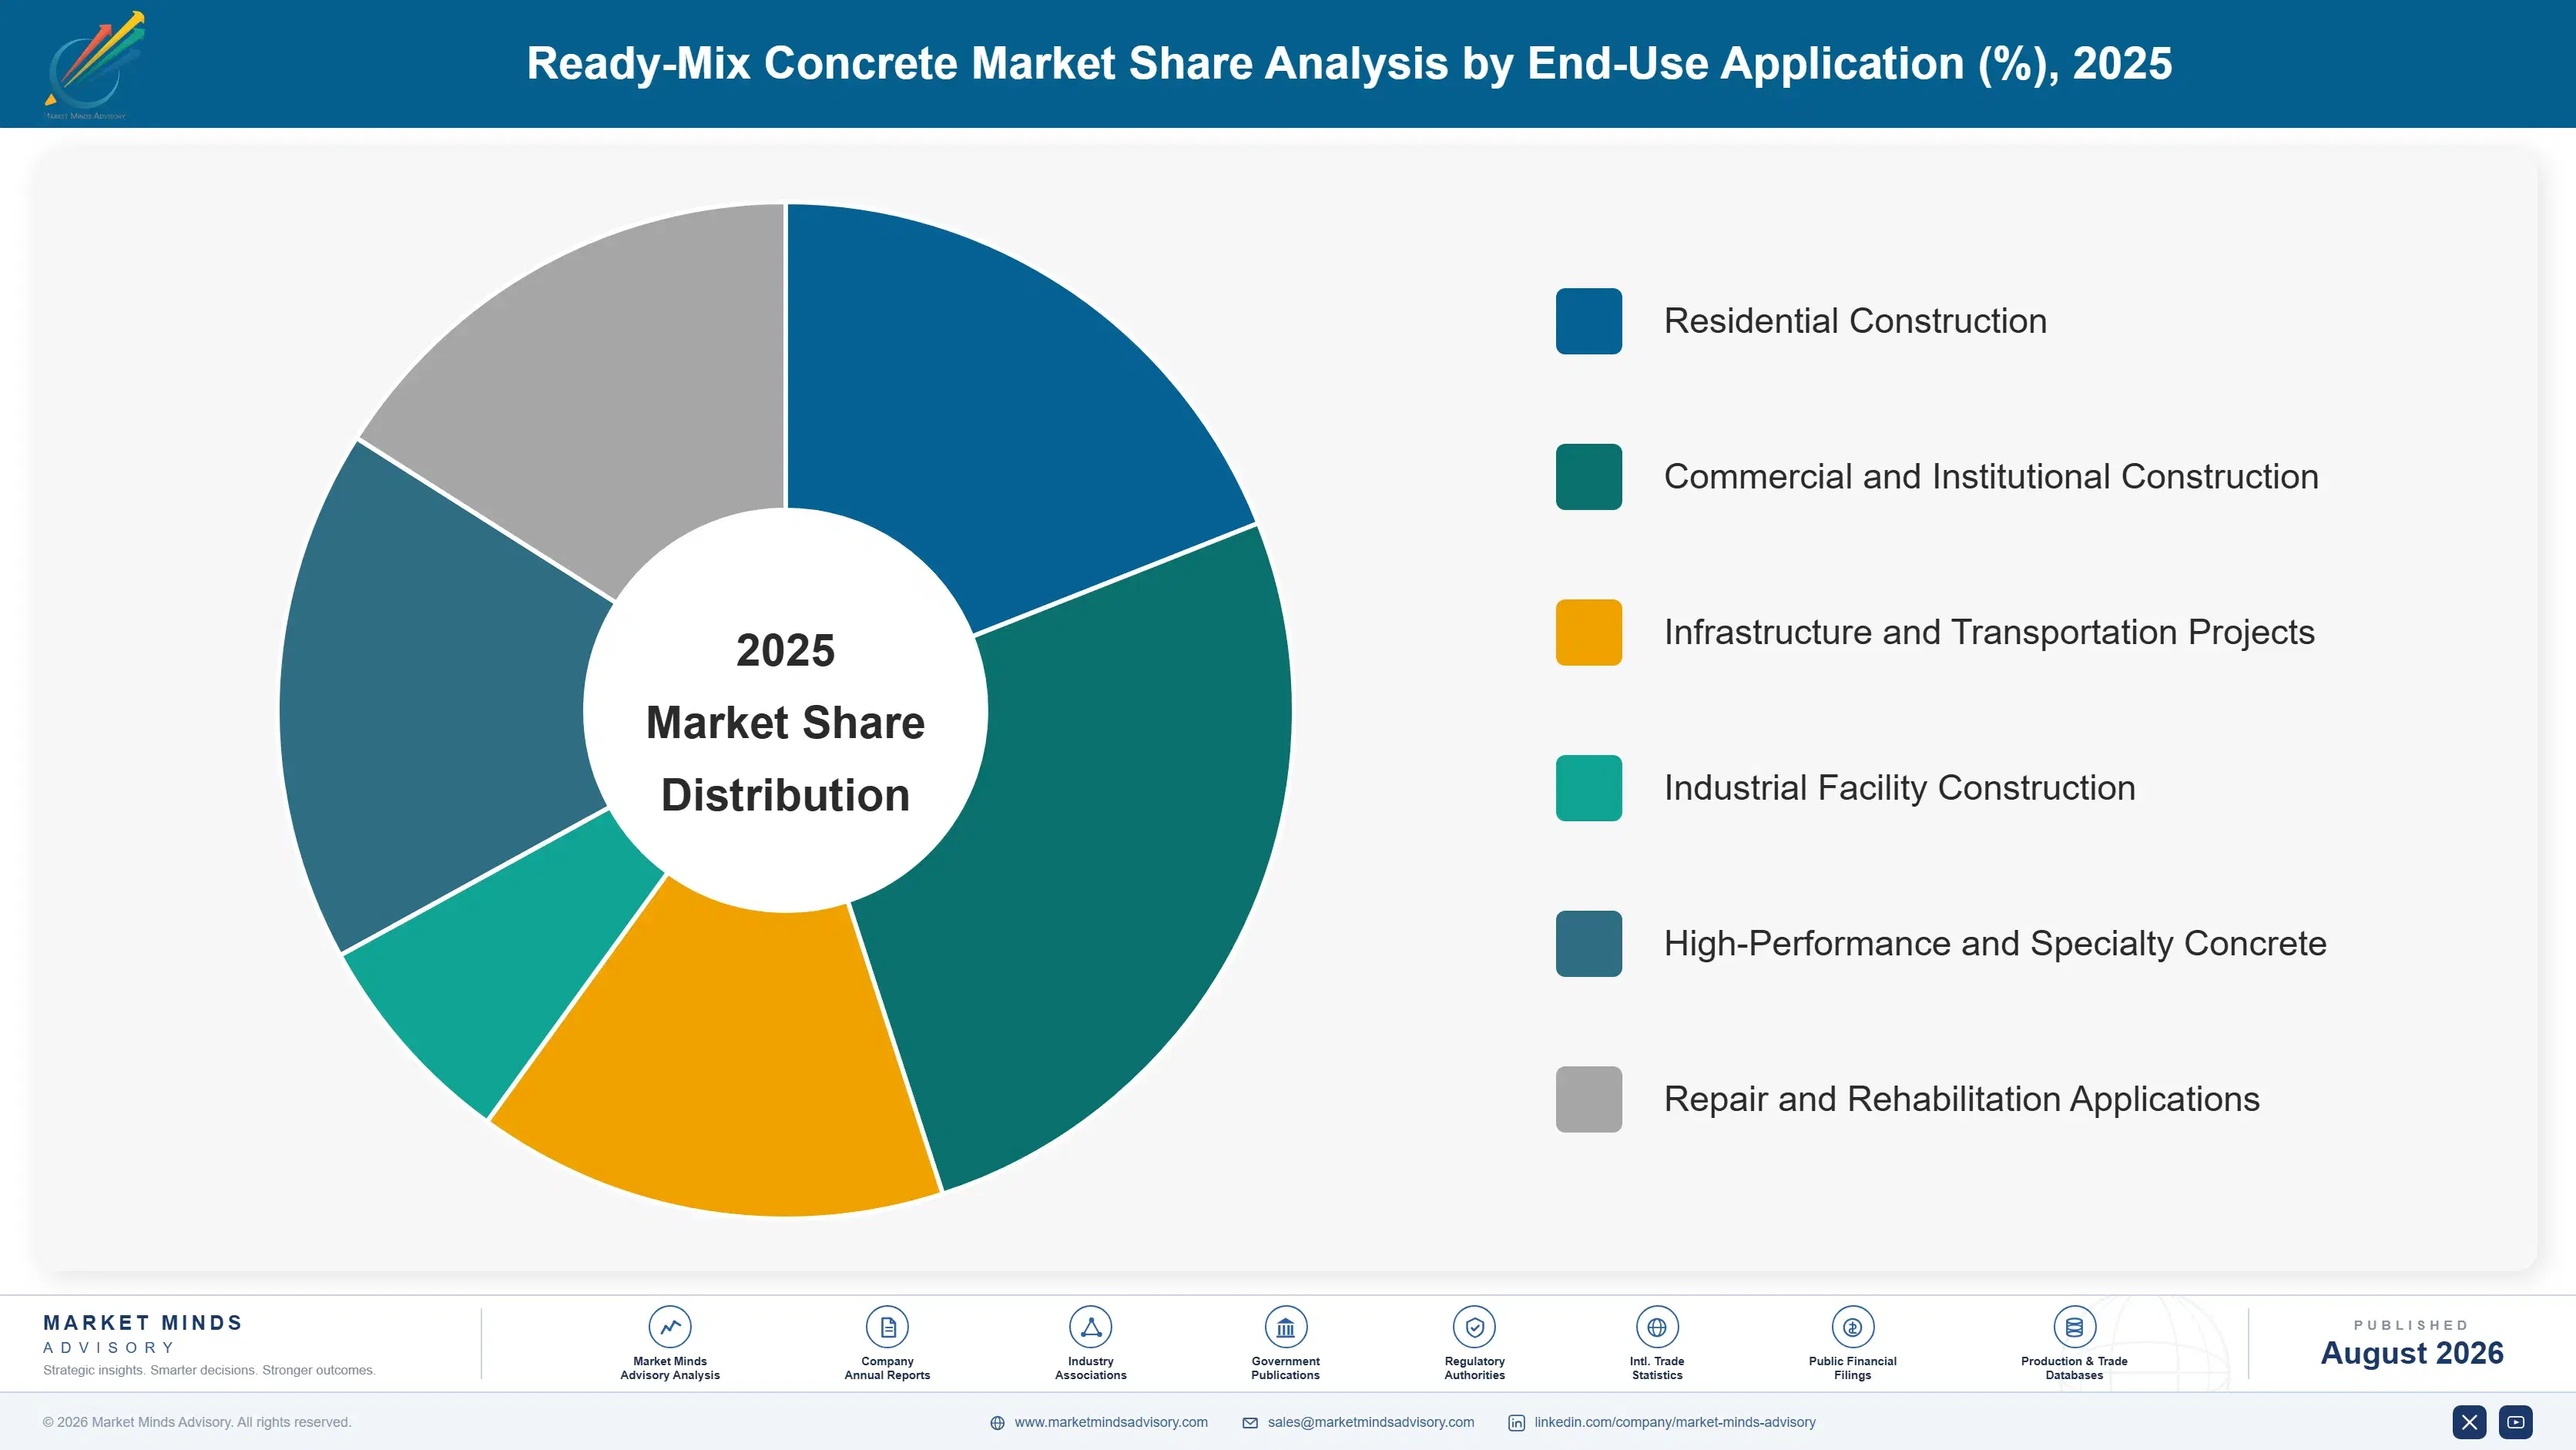Click the Government Publications building icon
This screenshot has width=2576, height=1450.
tap(1285, 1327)
